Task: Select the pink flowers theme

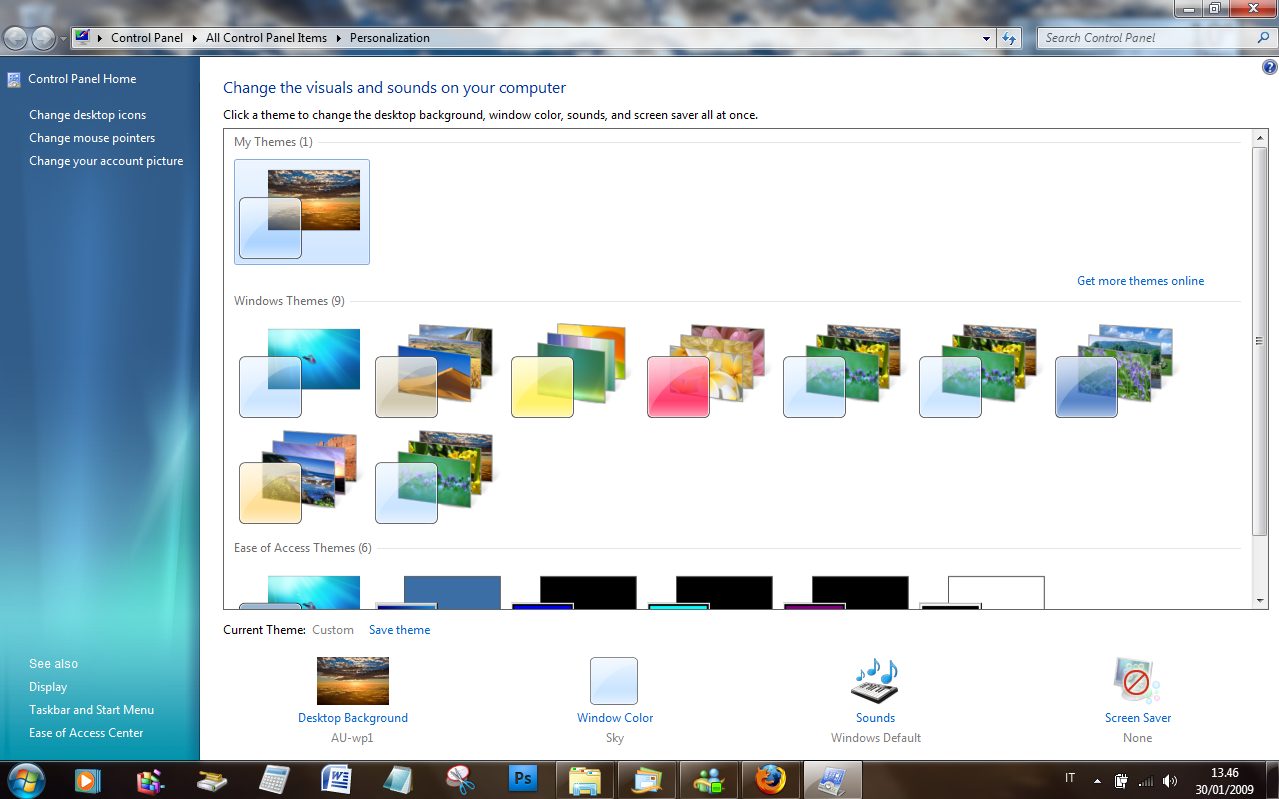Action: click(708, 371)
